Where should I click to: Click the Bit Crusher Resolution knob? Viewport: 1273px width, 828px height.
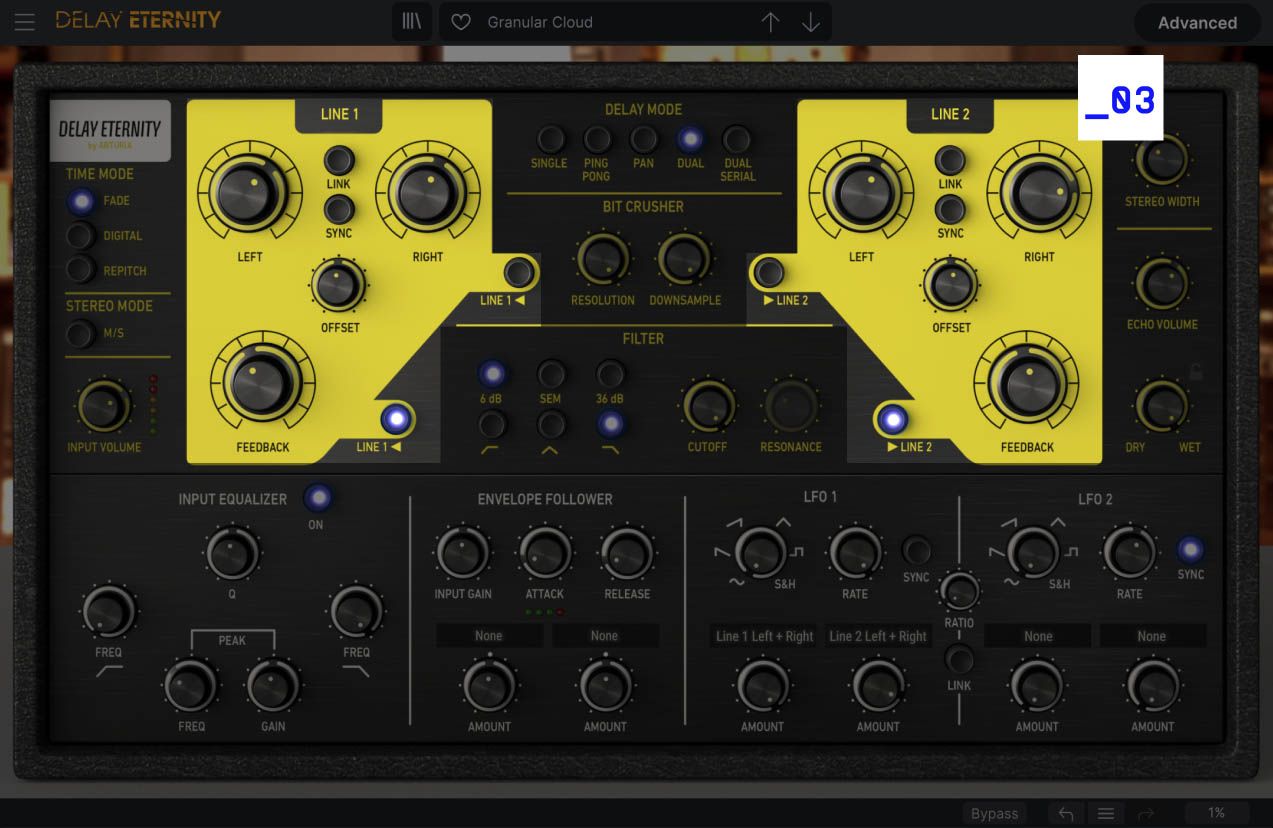click(x=603, y=259)
